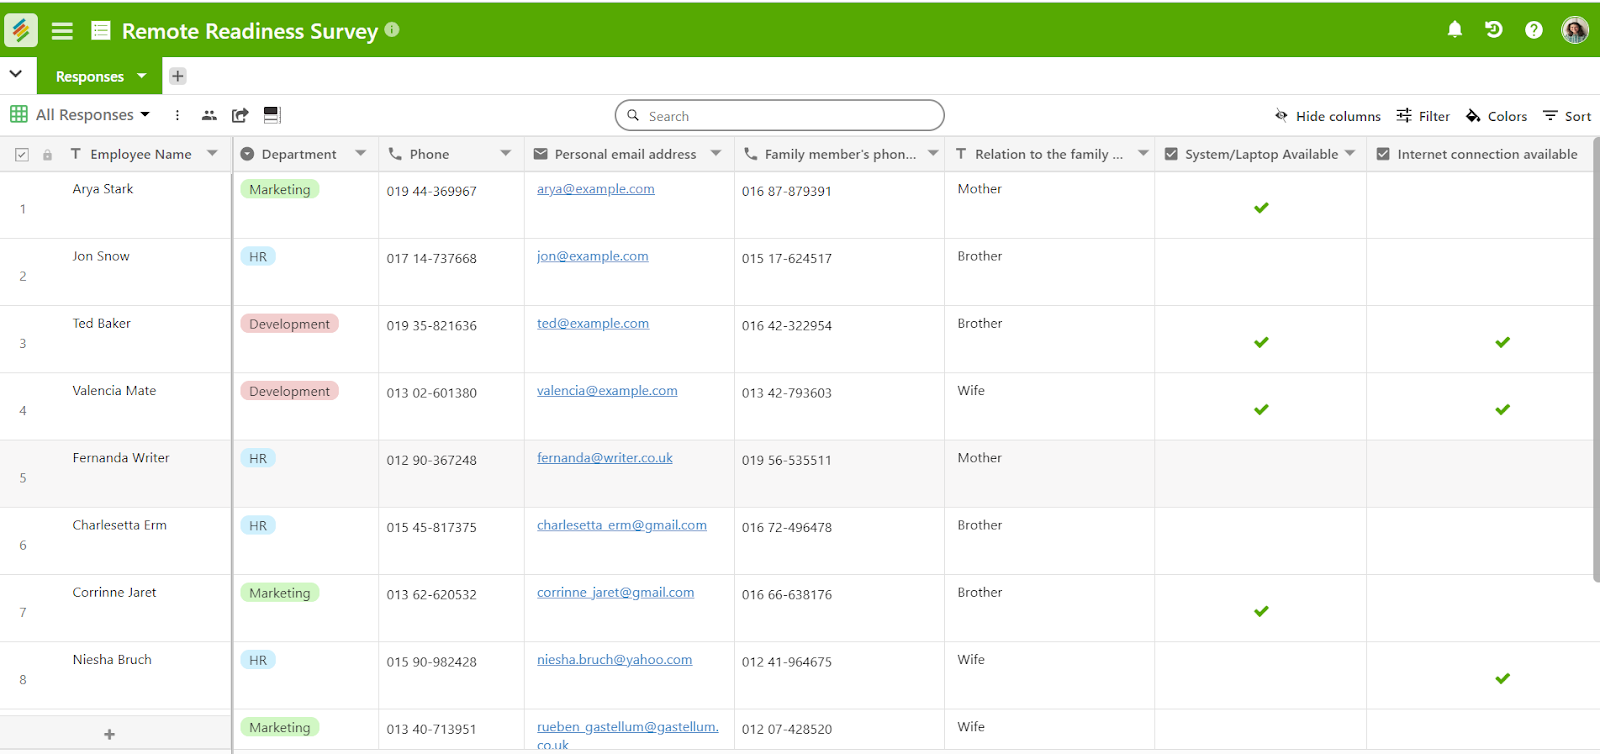Expand the Employee Name column menu arrow
This screenshot has width=1600, height=754.
[212, 154]
